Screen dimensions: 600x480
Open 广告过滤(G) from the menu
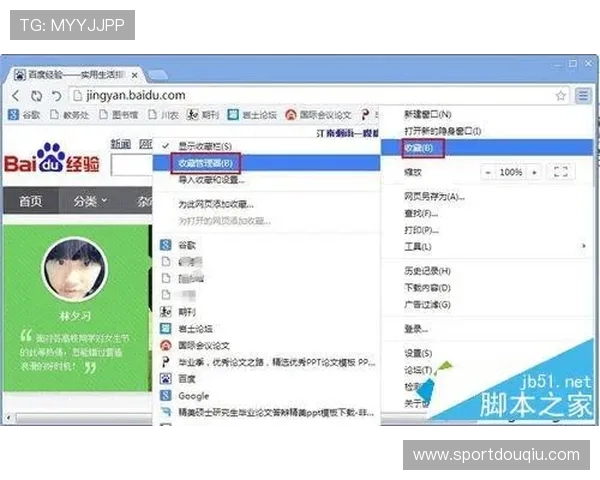click(487, 305)
